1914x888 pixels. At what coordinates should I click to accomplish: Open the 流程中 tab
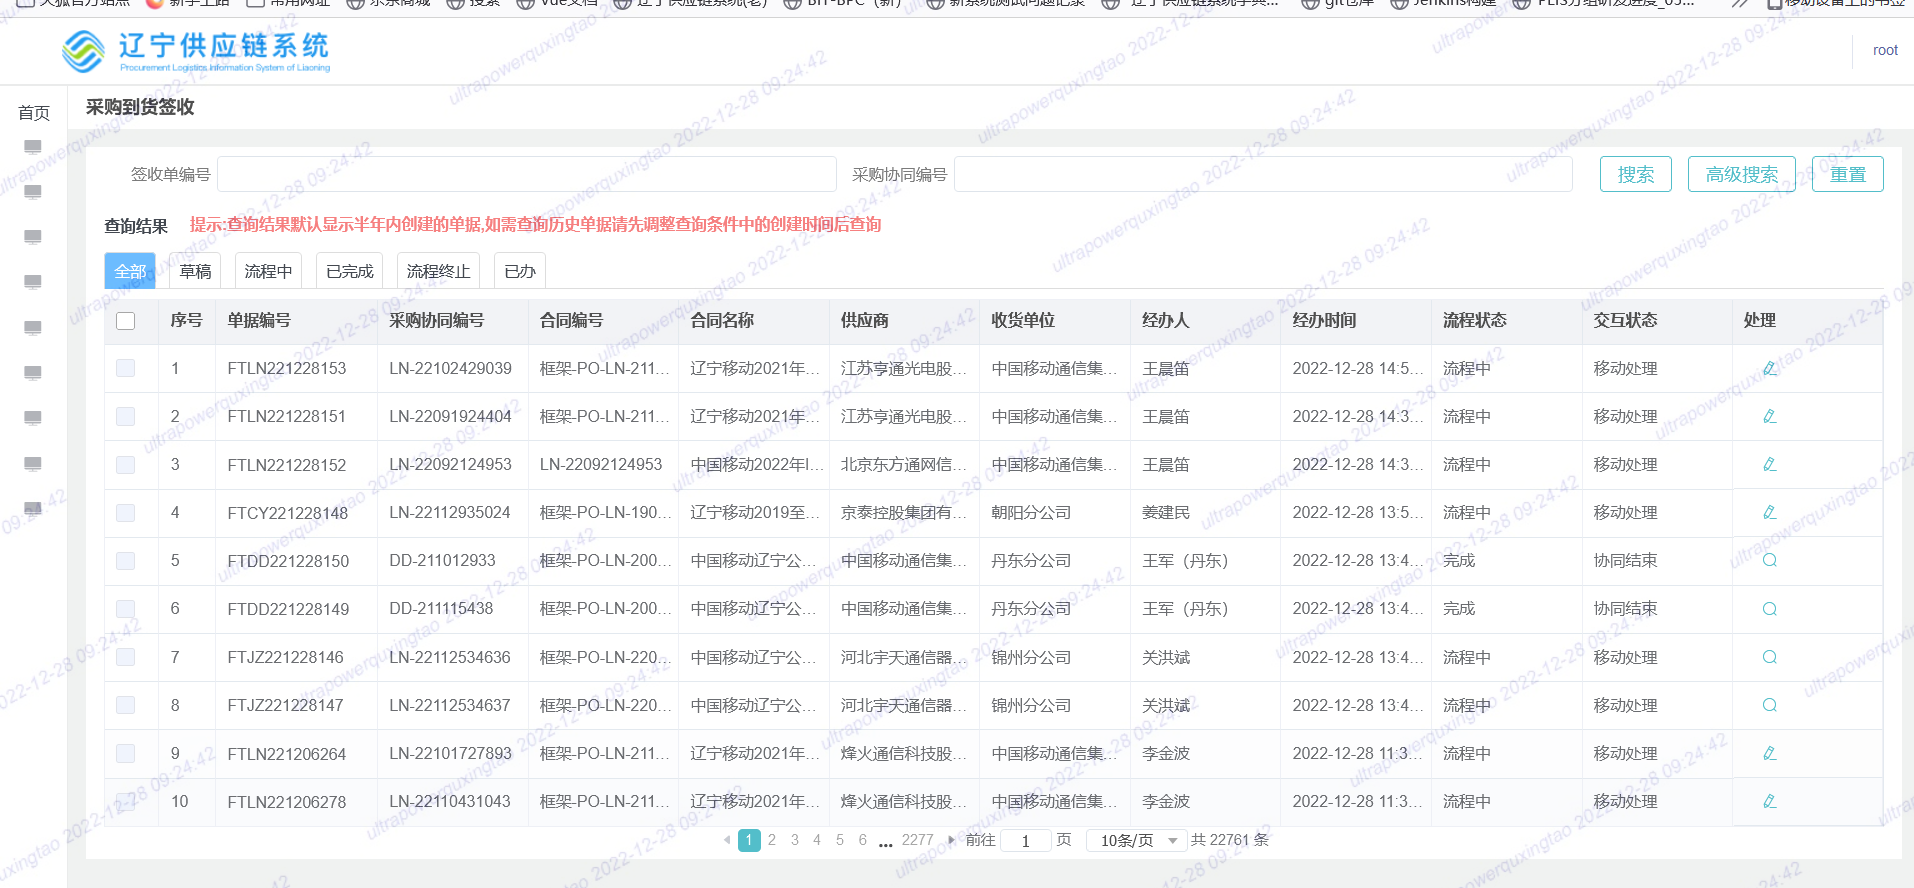[x=268, y=271]
